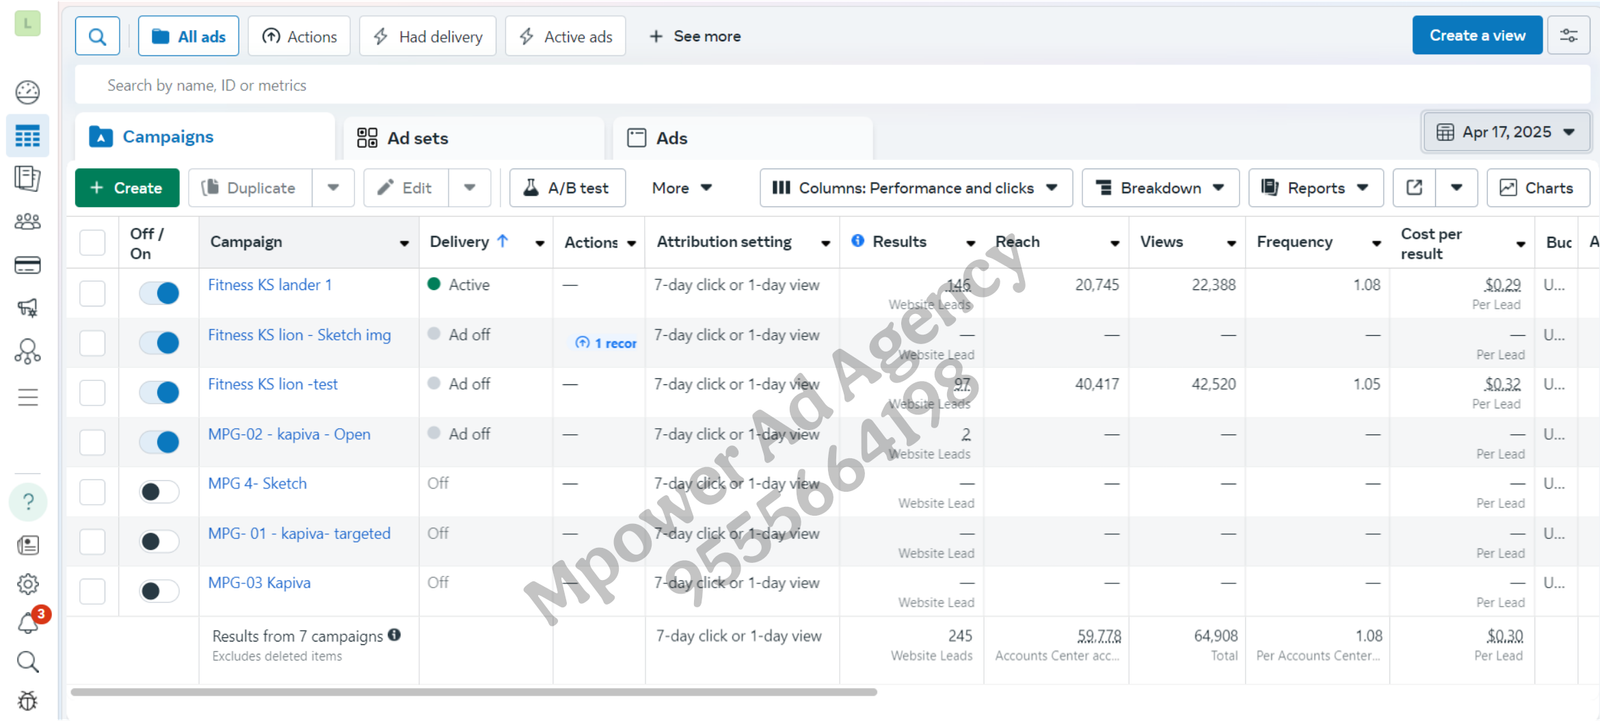1600x721 pixels.
Task: Select the Had delivery view
Action: tap(427, 36)
